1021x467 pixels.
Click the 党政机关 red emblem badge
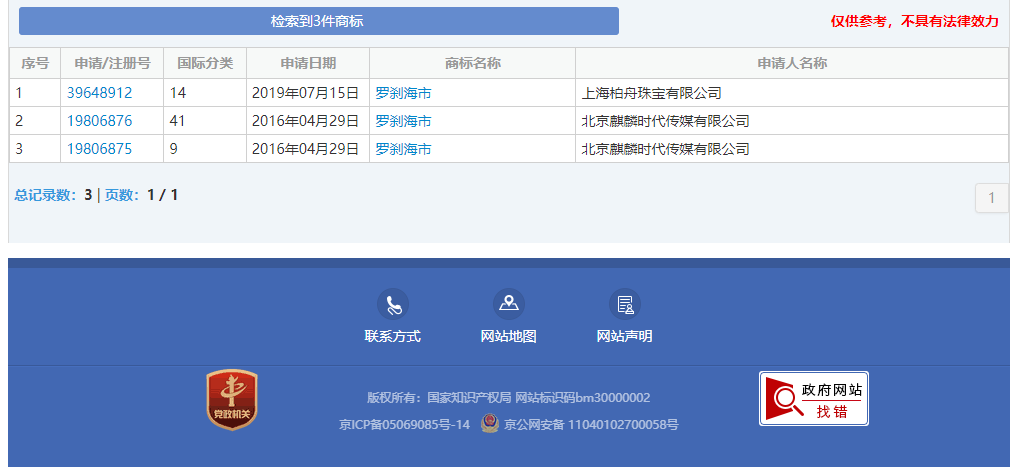232,400
